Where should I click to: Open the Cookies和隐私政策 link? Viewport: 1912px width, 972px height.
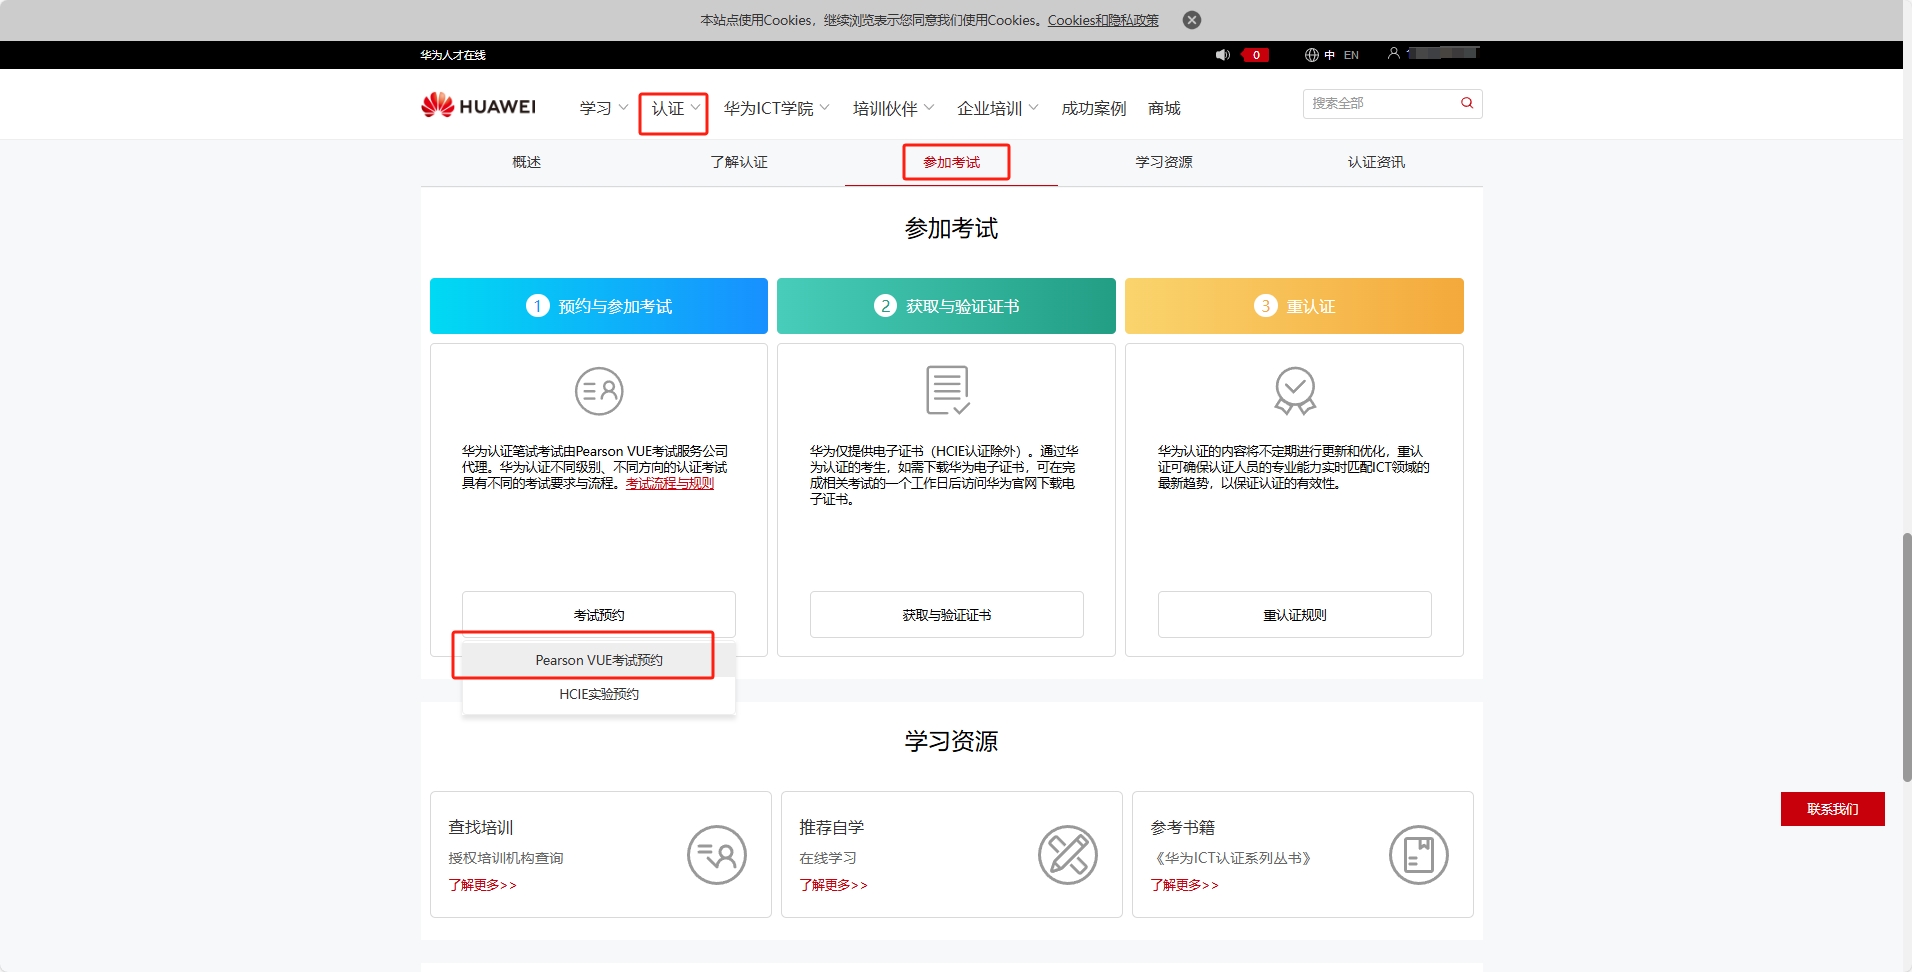(1103, 20)
